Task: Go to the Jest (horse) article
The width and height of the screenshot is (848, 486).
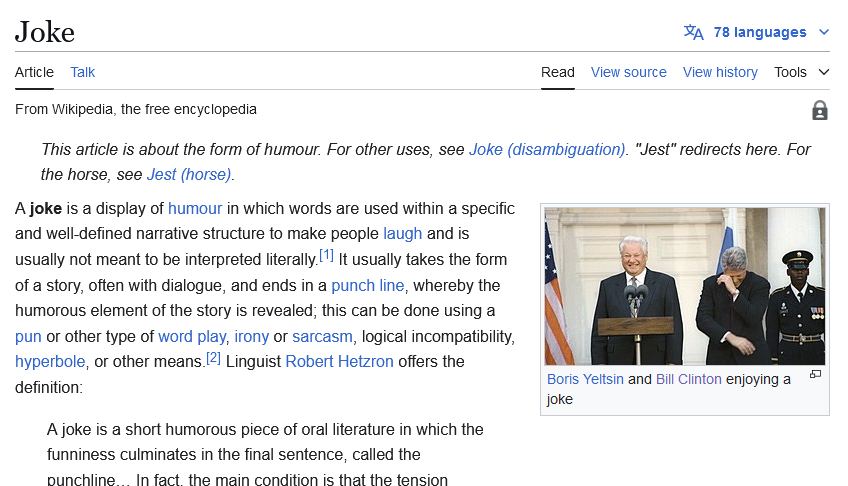Action: click(189, 174)
